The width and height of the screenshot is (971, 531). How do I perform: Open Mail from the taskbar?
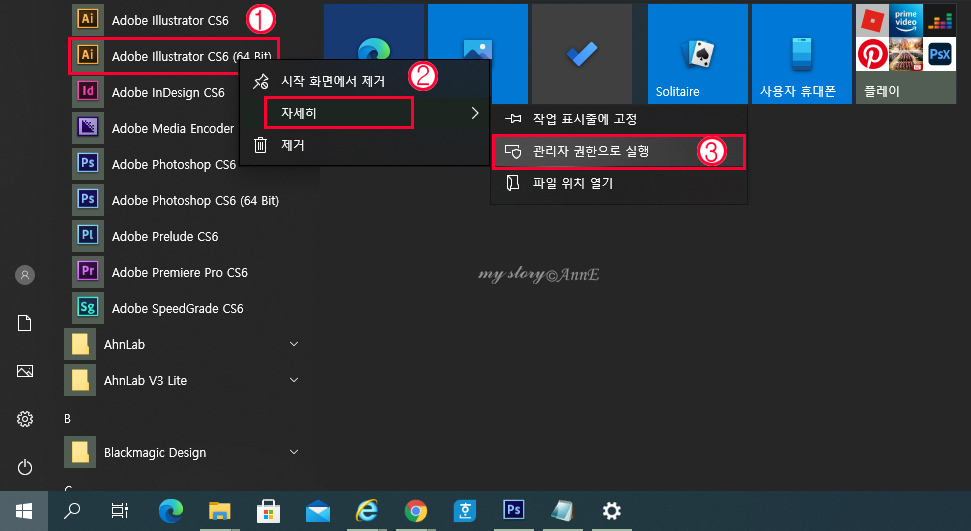[318, 512]
